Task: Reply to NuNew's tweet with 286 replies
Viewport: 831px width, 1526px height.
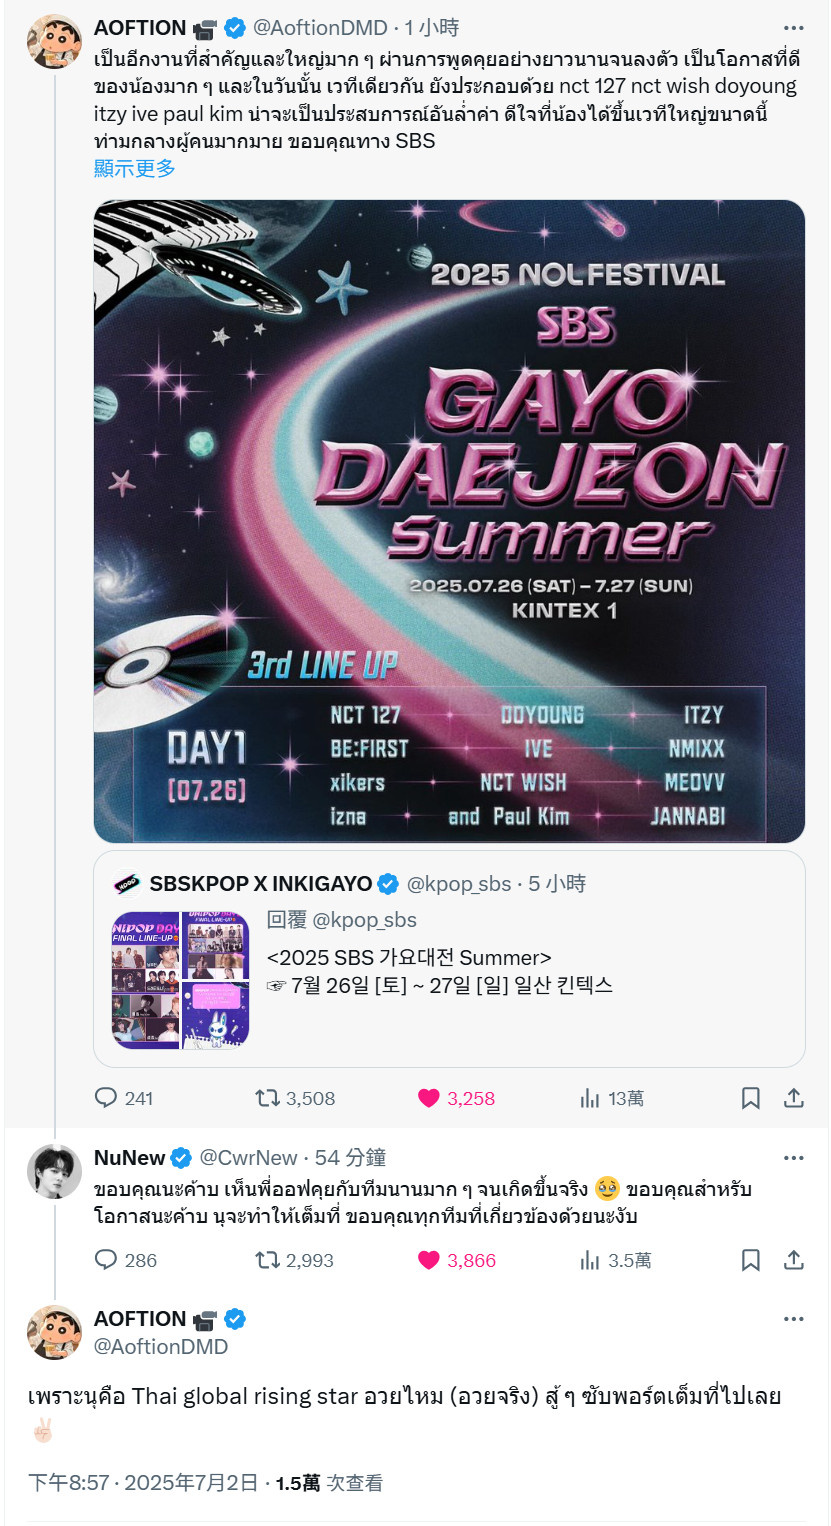Action: coord(126,1260)
